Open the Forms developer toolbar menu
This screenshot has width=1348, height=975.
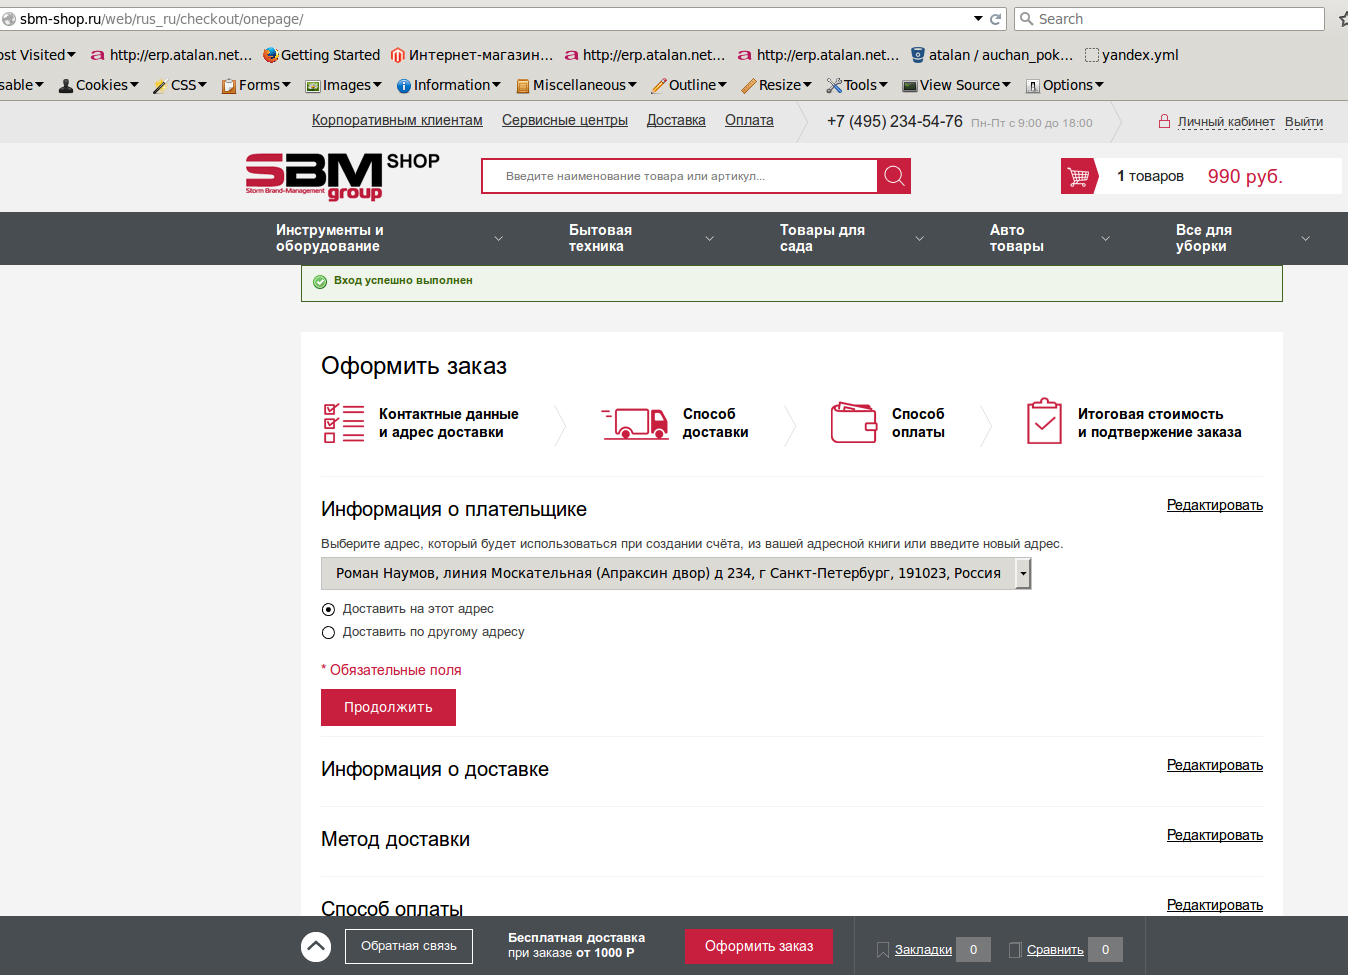click(256, 85)
